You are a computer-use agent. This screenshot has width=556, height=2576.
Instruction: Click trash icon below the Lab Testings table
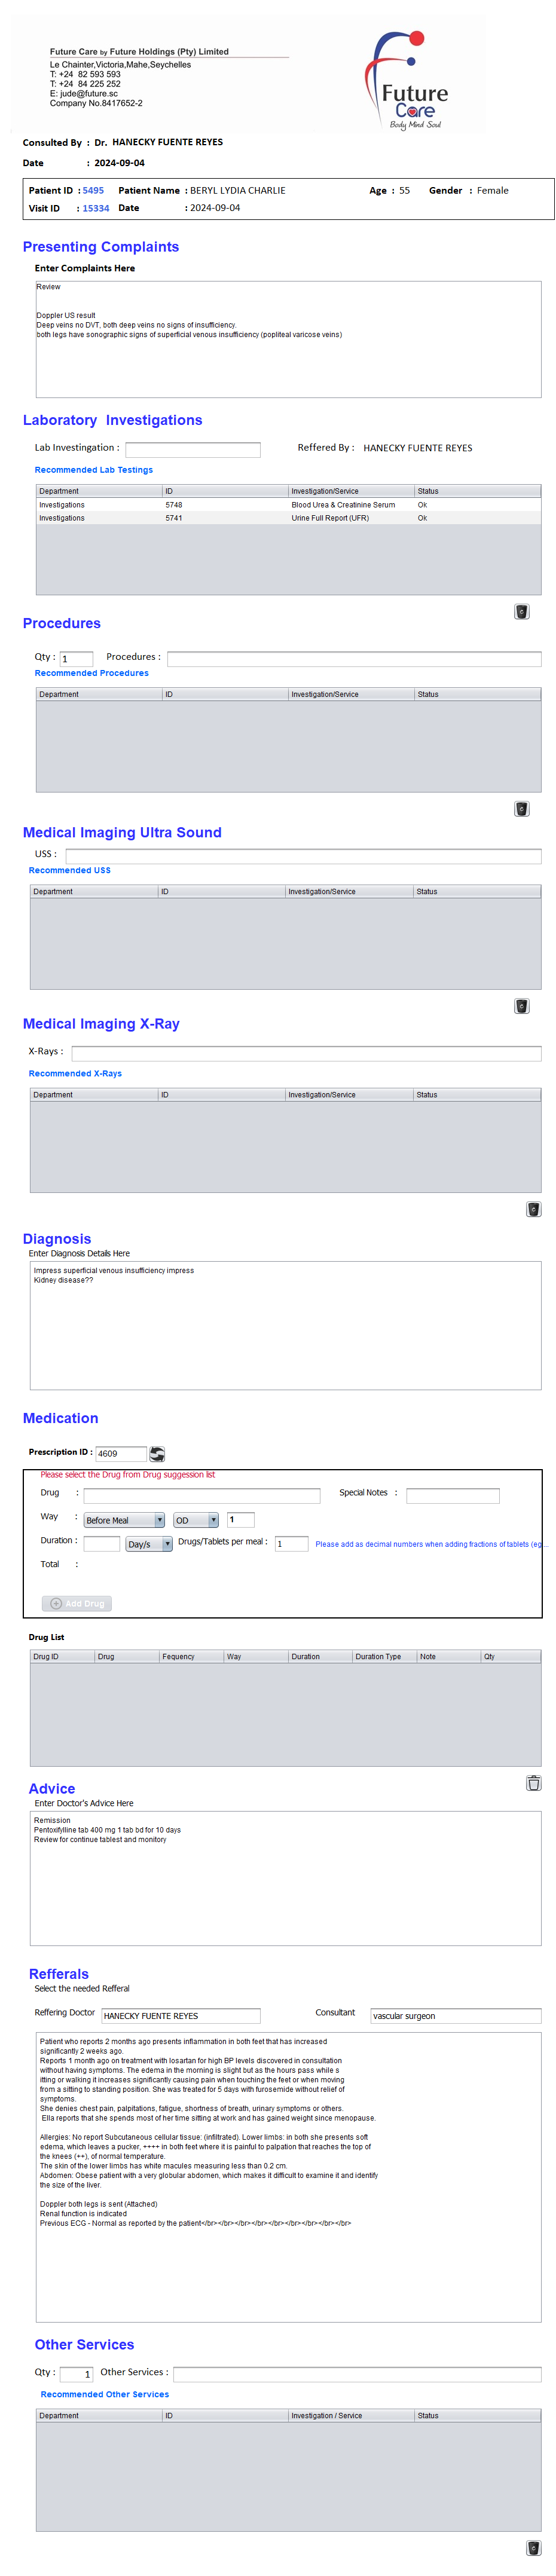(x=521, y=611)
